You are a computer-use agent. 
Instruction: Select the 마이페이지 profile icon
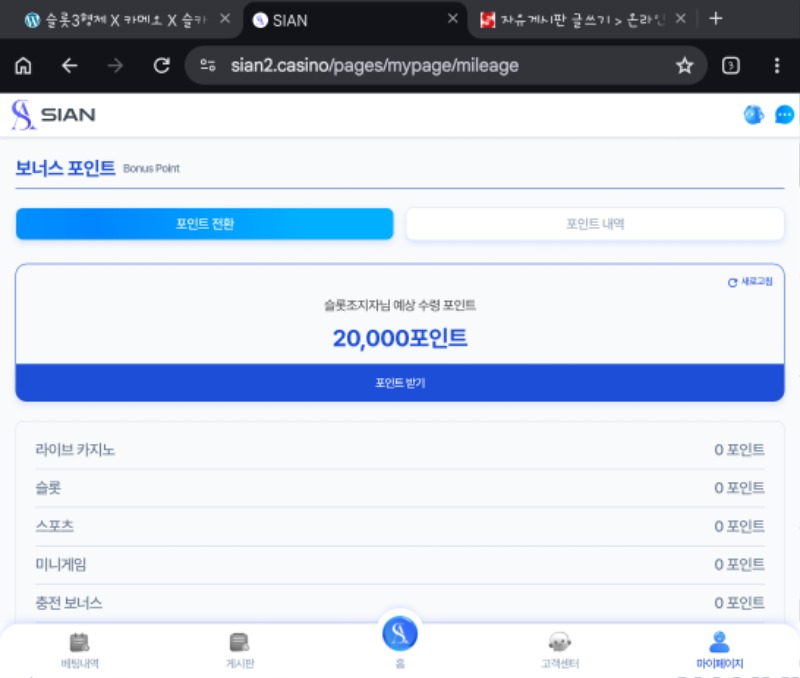[721, 648]
